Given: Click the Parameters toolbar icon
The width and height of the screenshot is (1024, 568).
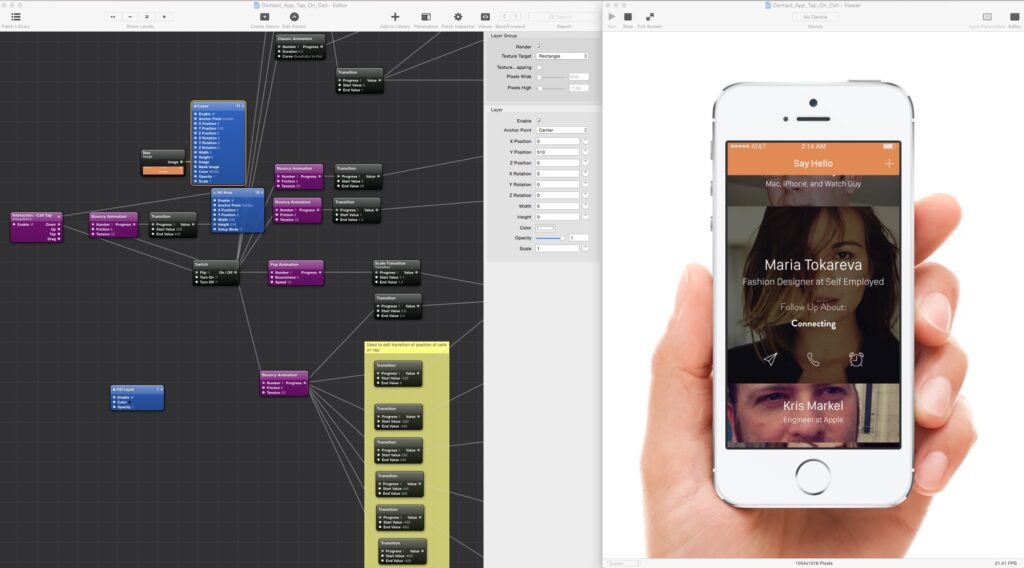Looking at the screenshot, I should [425, 17].
